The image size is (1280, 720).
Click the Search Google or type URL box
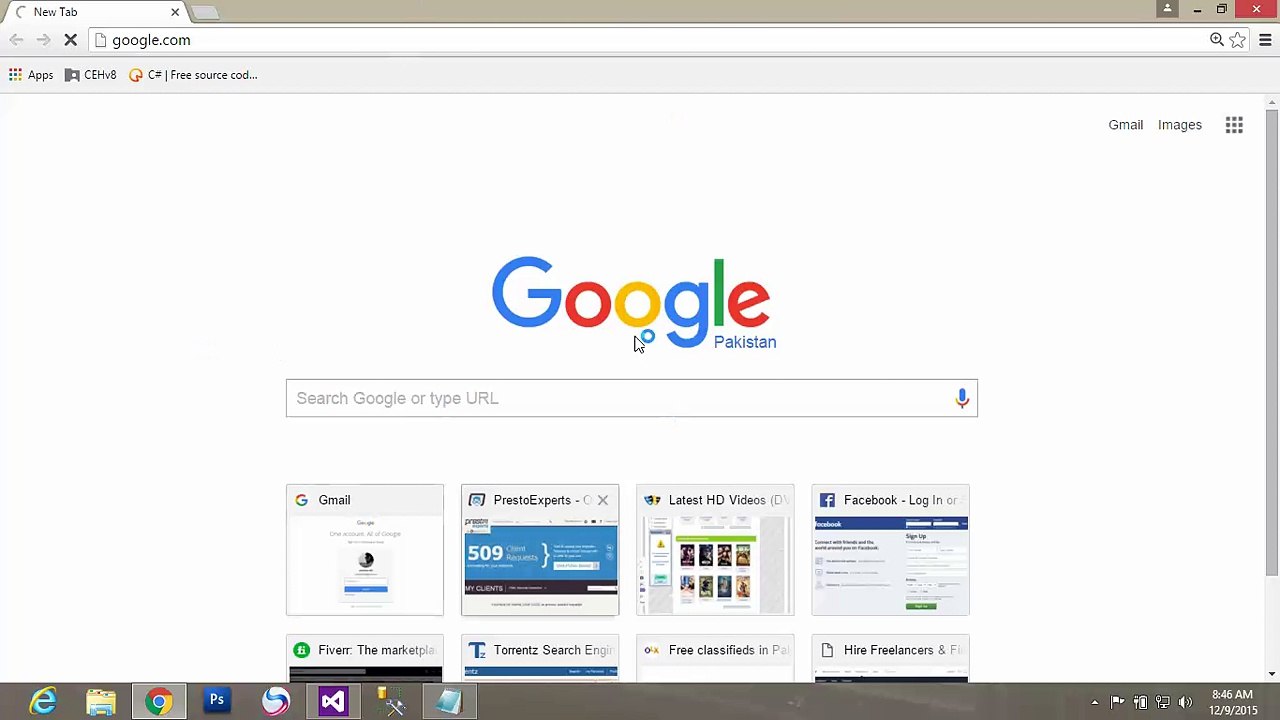pos(632,398)
